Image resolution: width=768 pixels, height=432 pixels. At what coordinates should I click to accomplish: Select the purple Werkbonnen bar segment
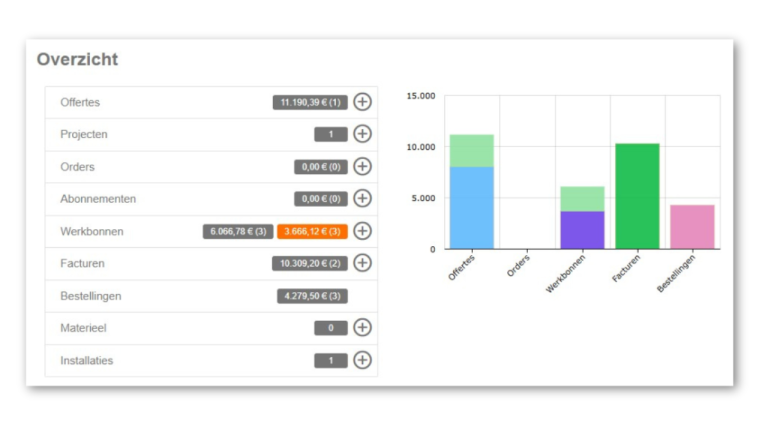tap(581, 230)
